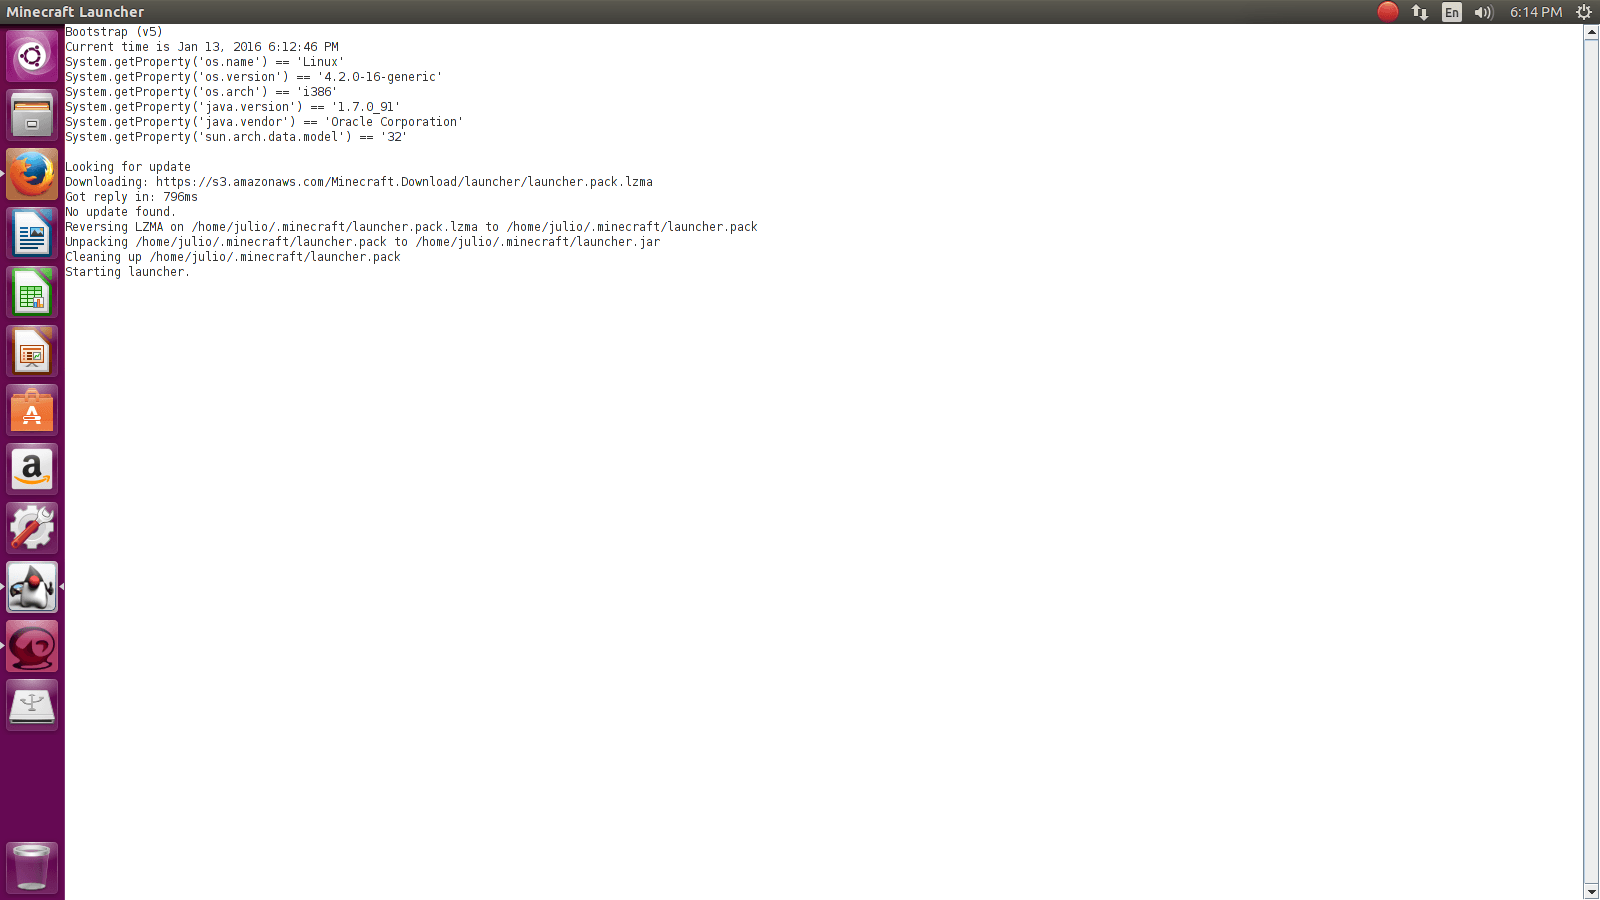The height and width of the screenshot is (900, 1600).
Task: Open the Ubuntu Dash search
Action: point(32,56)
